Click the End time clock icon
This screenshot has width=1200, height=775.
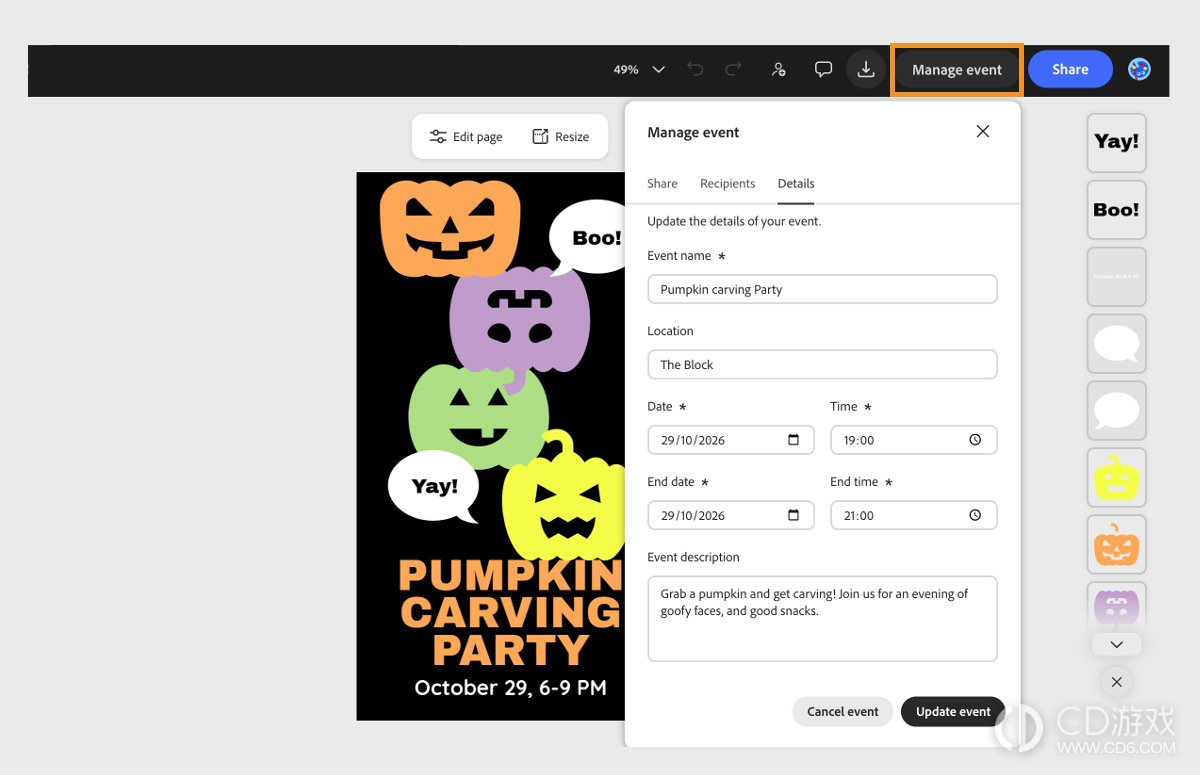(x=975, y=515)
